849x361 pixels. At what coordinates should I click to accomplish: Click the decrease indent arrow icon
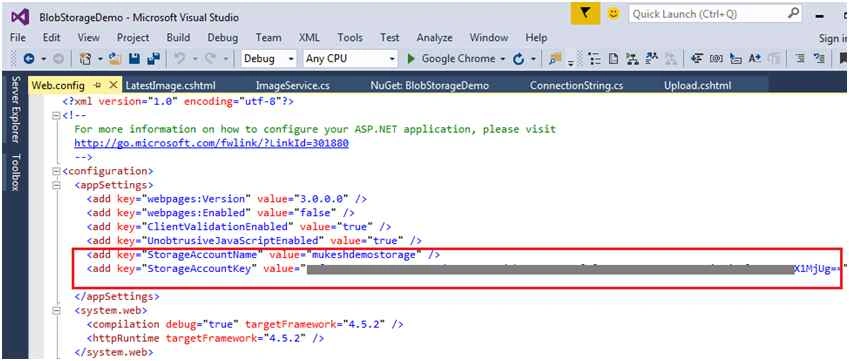coord(697,58)
